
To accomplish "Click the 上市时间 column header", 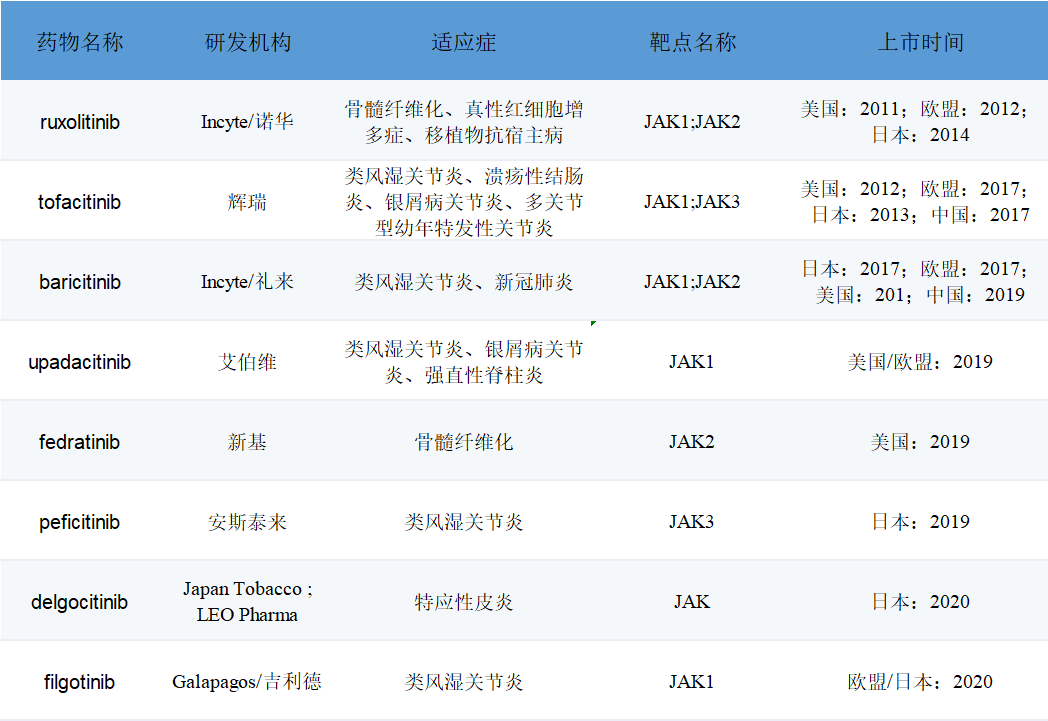I will point(920,42).
